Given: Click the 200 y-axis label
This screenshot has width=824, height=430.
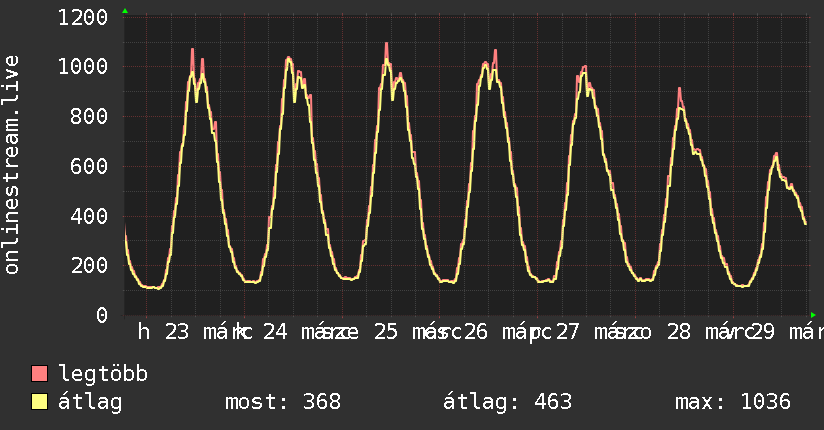Looking at the screenshot, I should 89,265.
